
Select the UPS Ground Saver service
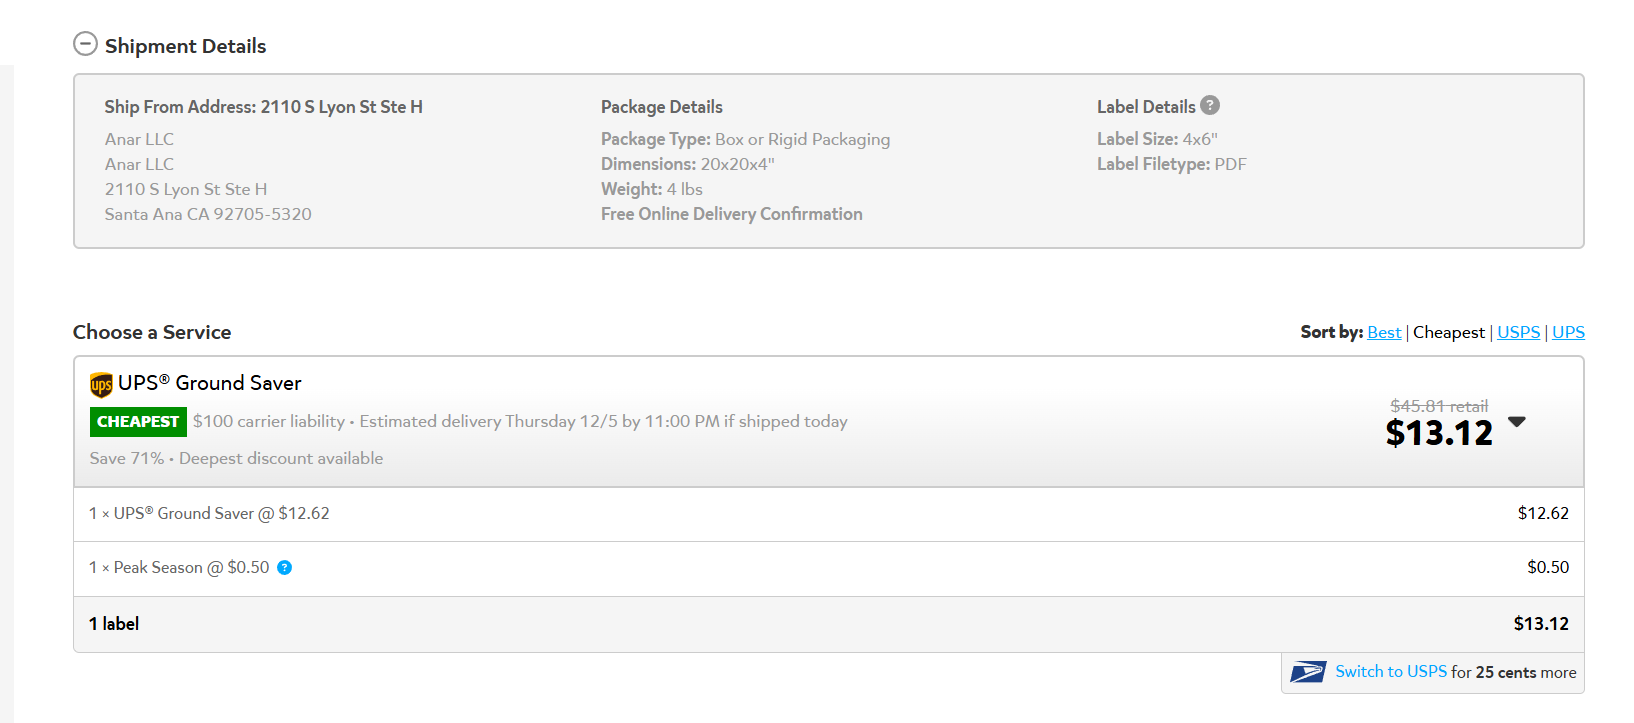tap(829, 422)
